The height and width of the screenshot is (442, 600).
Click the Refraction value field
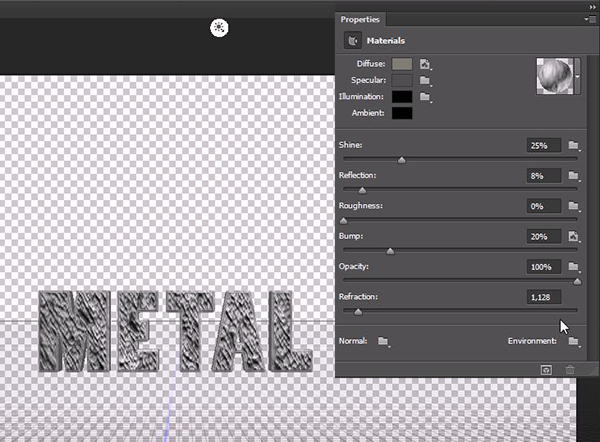point(543,297)
